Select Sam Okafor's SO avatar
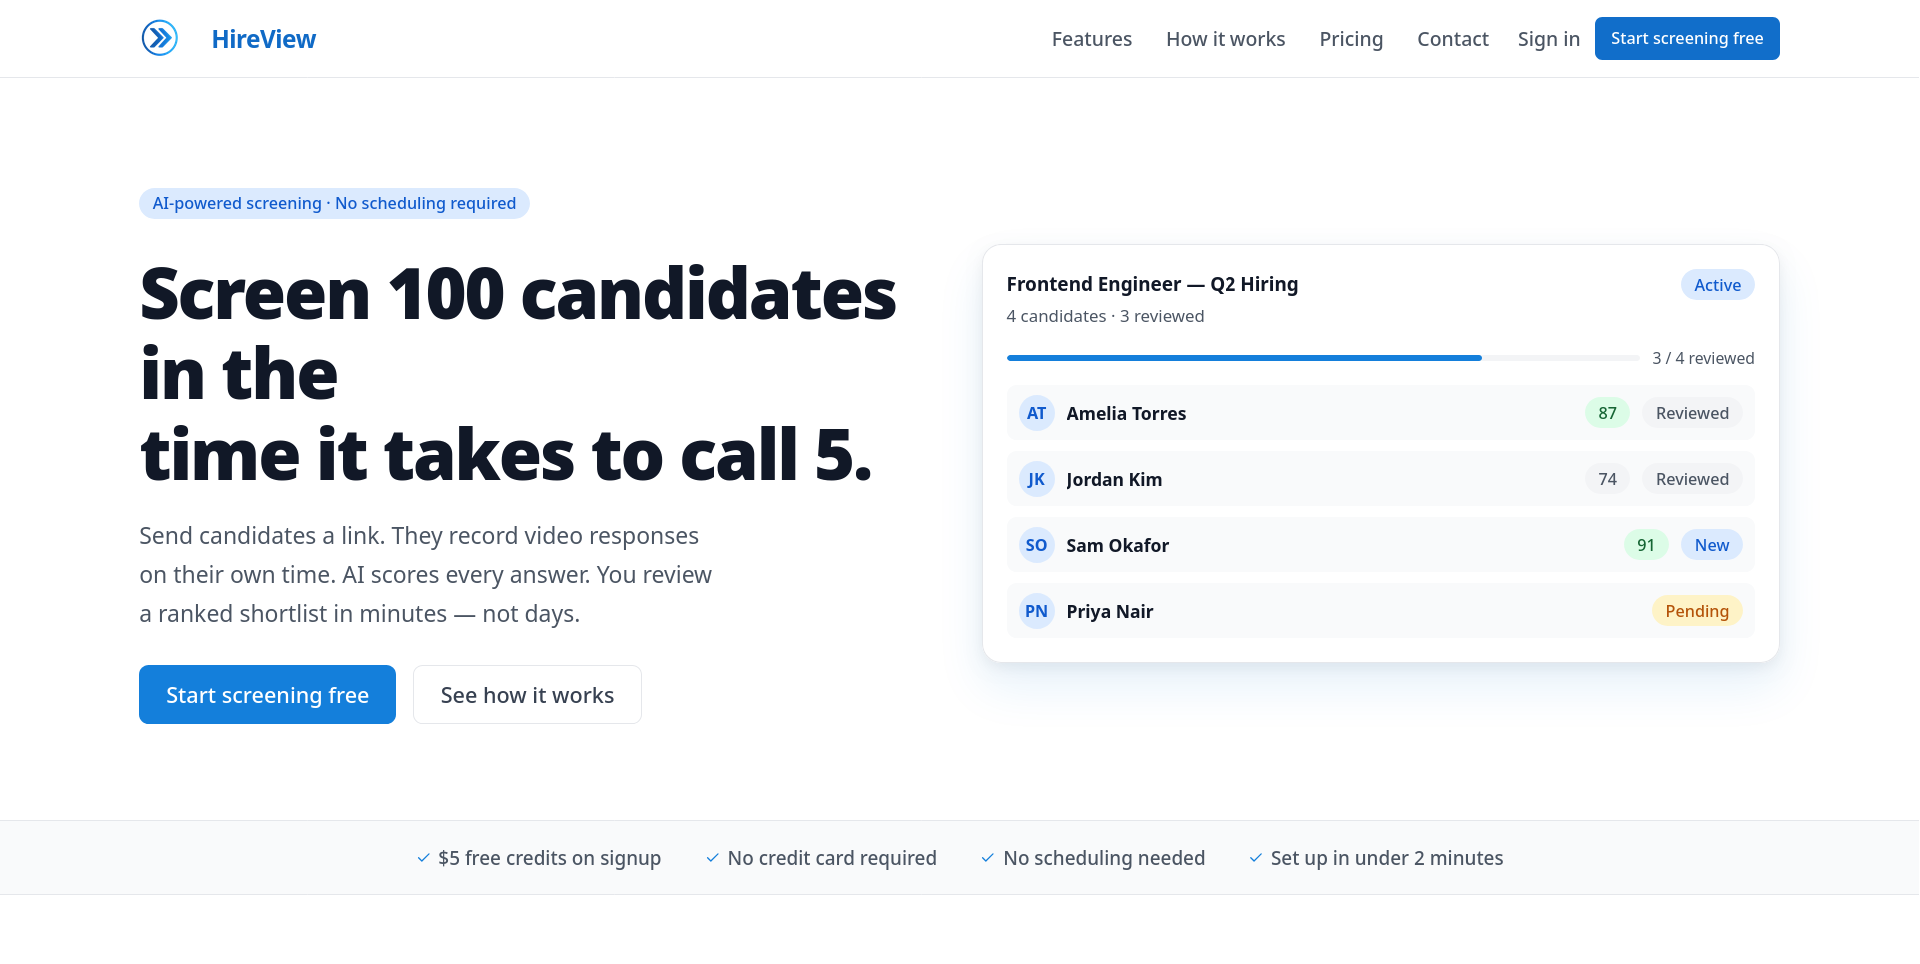 click(x=1036, y=545)
